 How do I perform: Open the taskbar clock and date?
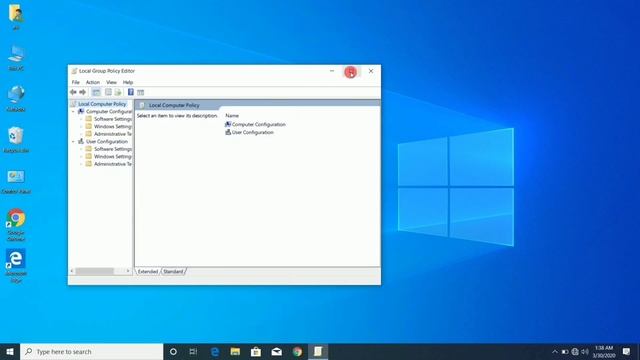click(604, 351)
